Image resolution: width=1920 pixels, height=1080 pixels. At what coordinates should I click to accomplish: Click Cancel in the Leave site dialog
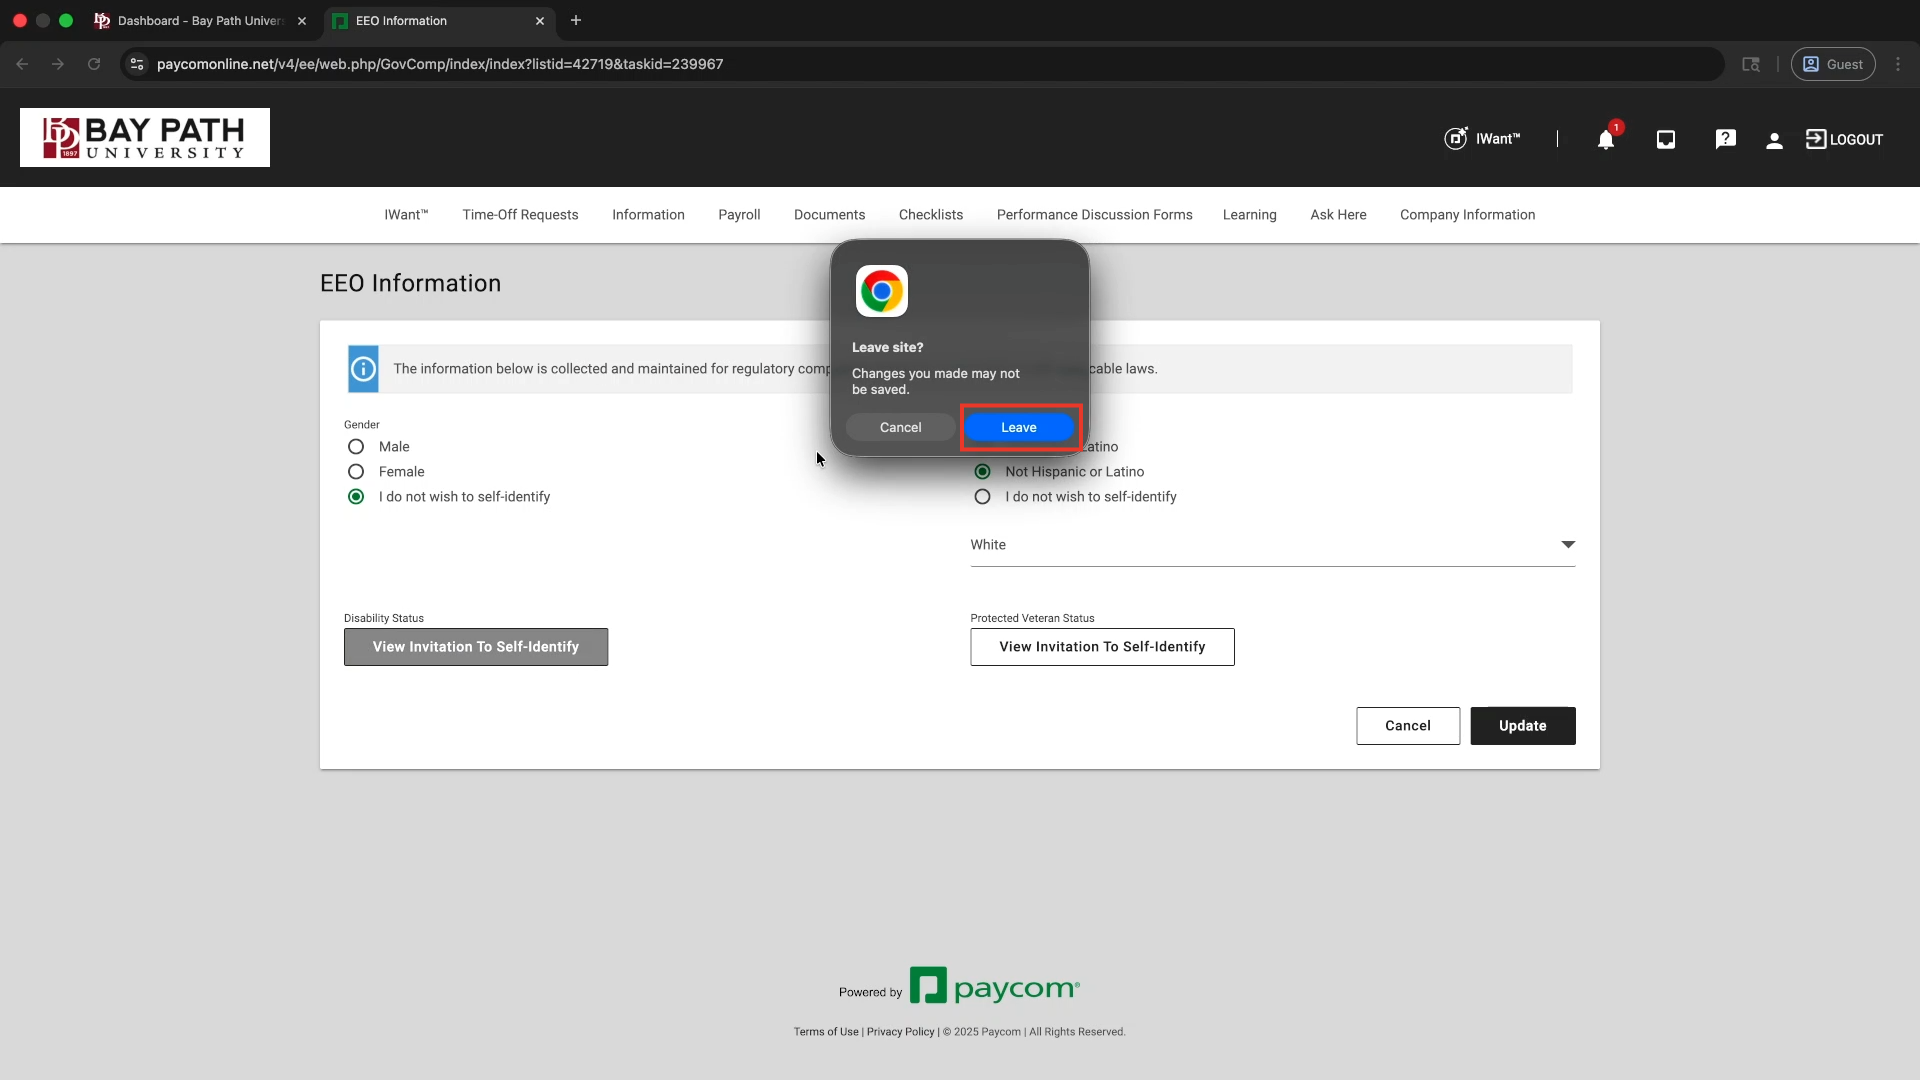(x=900, y=428)
